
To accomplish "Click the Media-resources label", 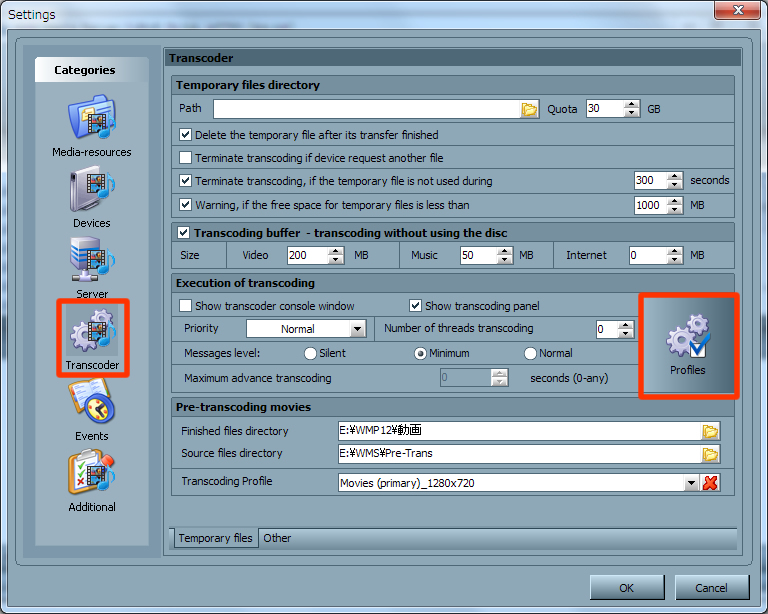I will tap(92, 152).
